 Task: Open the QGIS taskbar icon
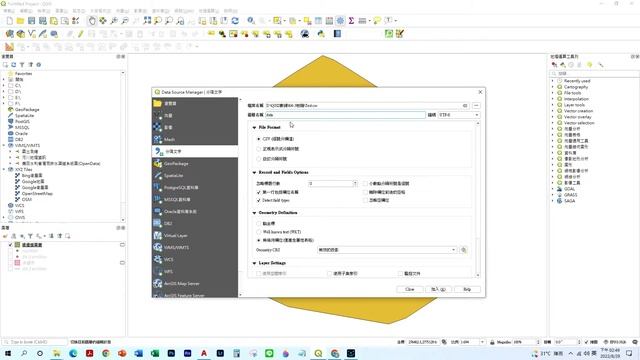(x=318, y=353)
